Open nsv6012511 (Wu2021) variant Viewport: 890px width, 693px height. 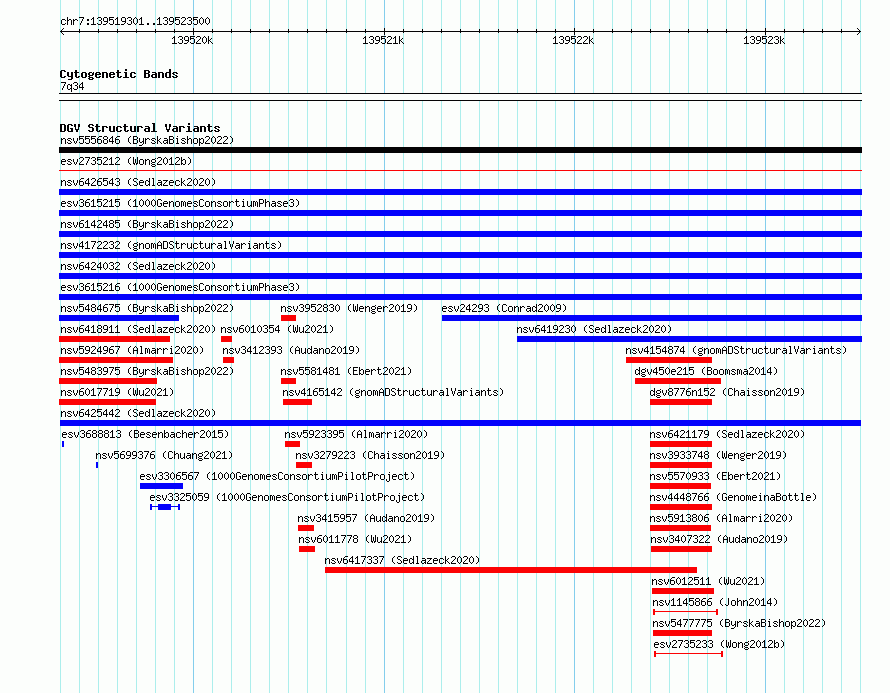708,581
